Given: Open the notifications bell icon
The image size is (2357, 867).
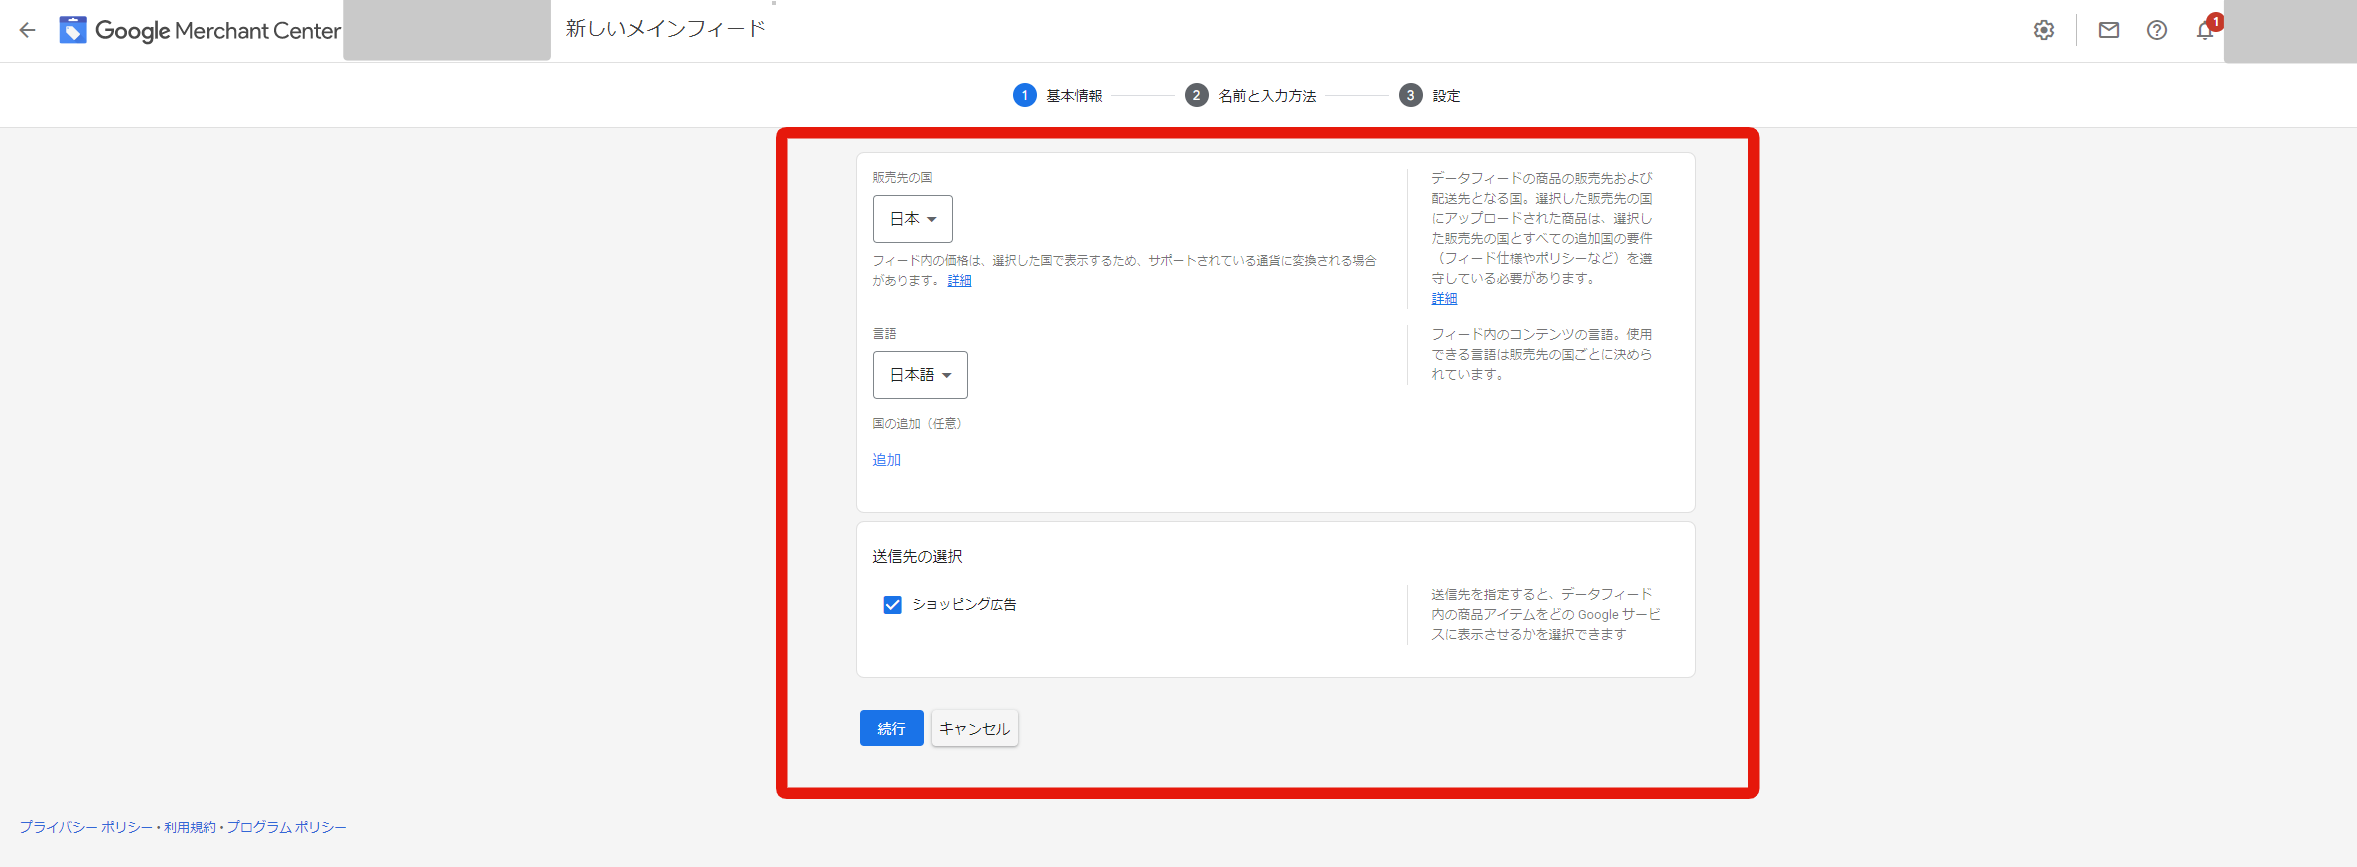Looking at the screenshot, I should 2205,30.
